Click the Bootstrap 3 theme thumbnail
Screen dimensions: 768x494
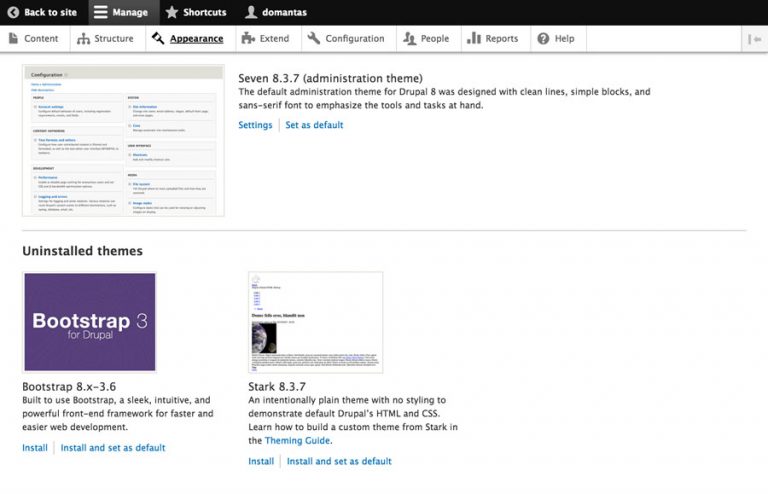tap(90, 322)
